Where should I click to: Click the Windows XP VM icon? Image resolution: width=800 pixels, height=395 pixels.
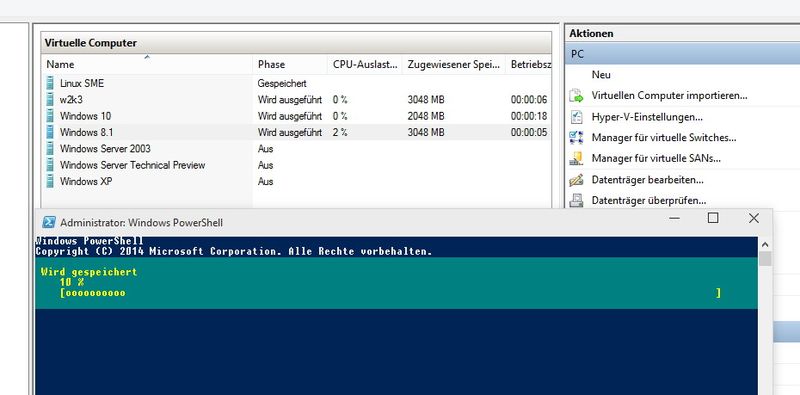point(49,181)
